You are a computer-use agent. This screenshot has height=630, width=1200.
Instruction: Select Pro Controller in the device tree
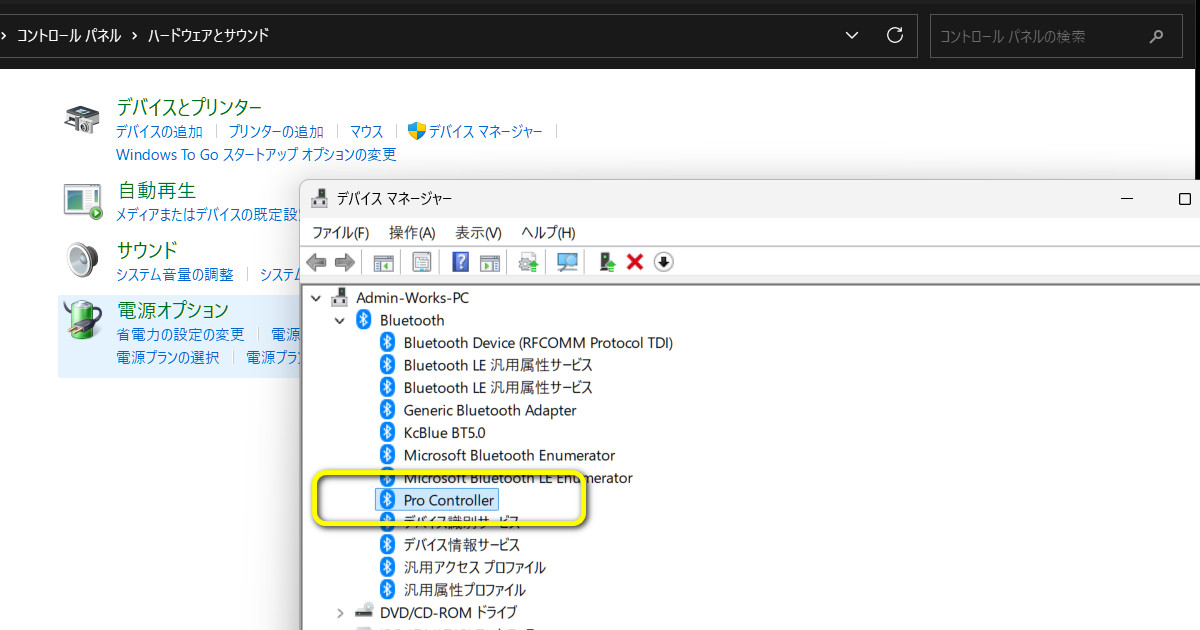448,500
